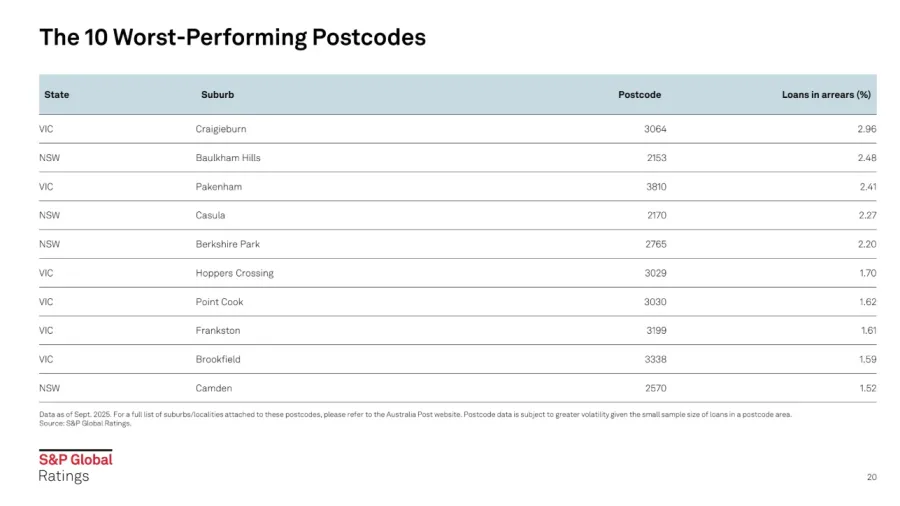
Task: Click the Postcode column header
Action: [639, 95]
